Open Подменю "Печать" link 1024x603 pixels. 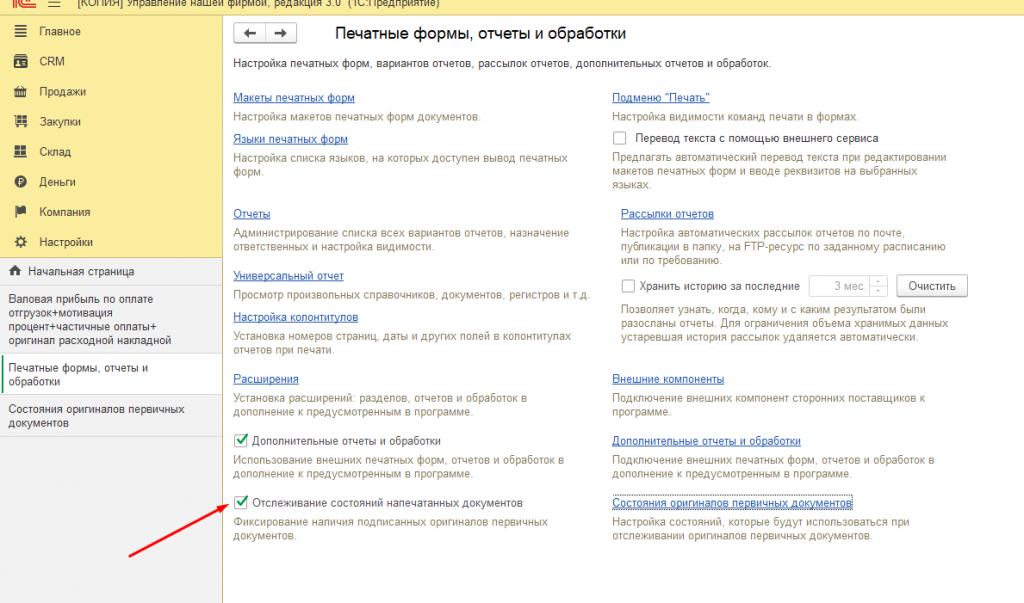pos(661,97)
